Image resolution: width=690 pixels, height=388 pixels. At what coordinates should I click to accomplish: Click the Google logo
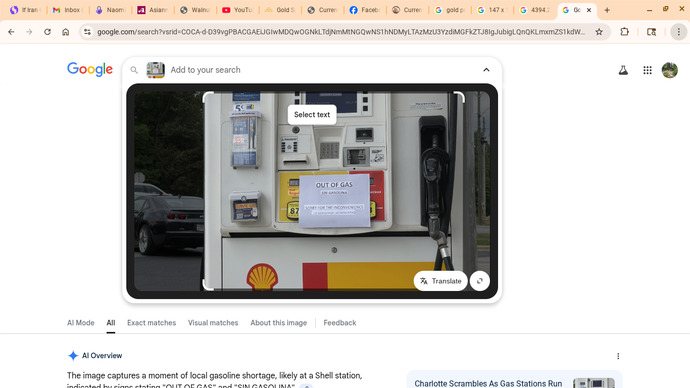(90, 69)
